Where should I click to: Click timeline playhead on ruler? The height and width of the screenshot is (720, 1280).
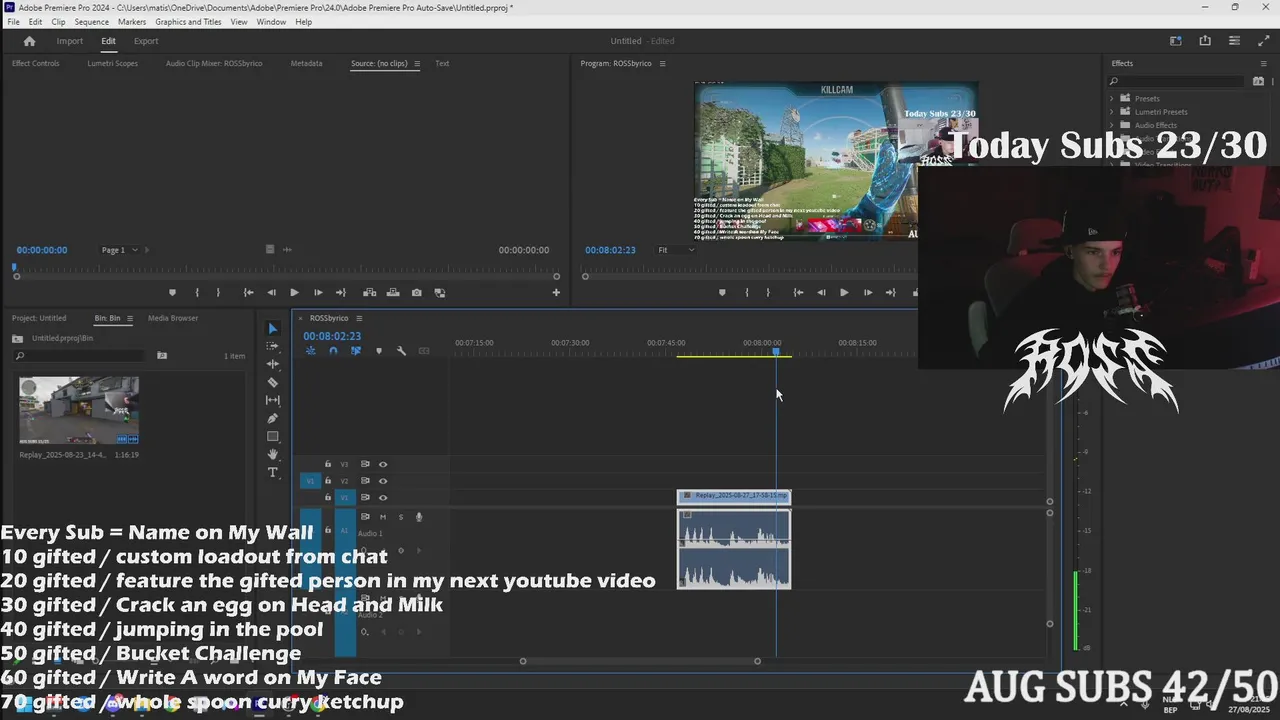[776, 351]
